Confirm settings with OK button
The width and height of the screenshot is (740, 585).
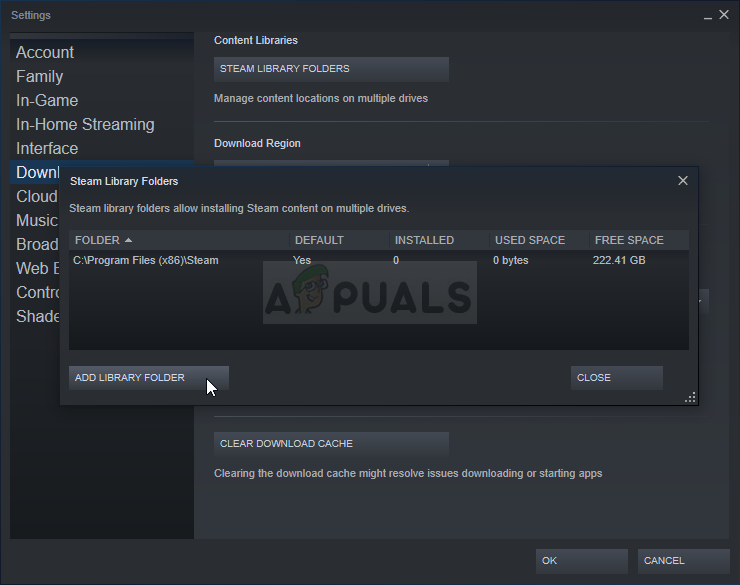tap(581, 561)
